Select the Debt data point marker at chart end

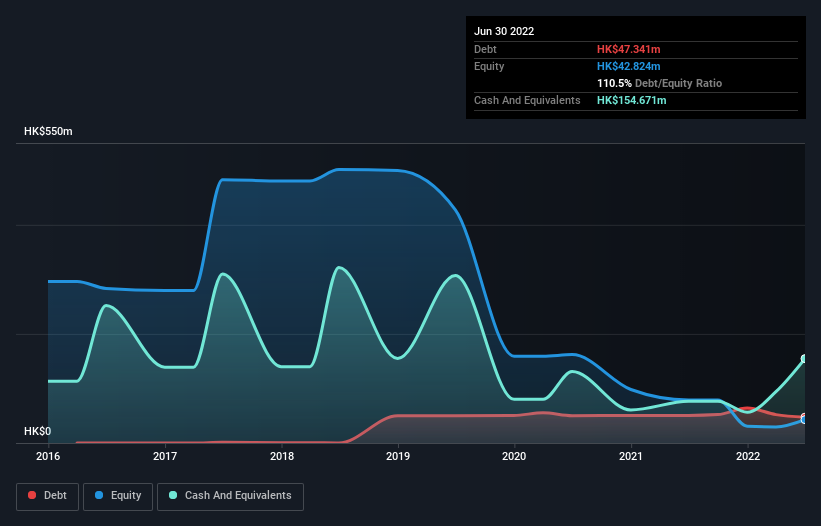click(804, 417)
